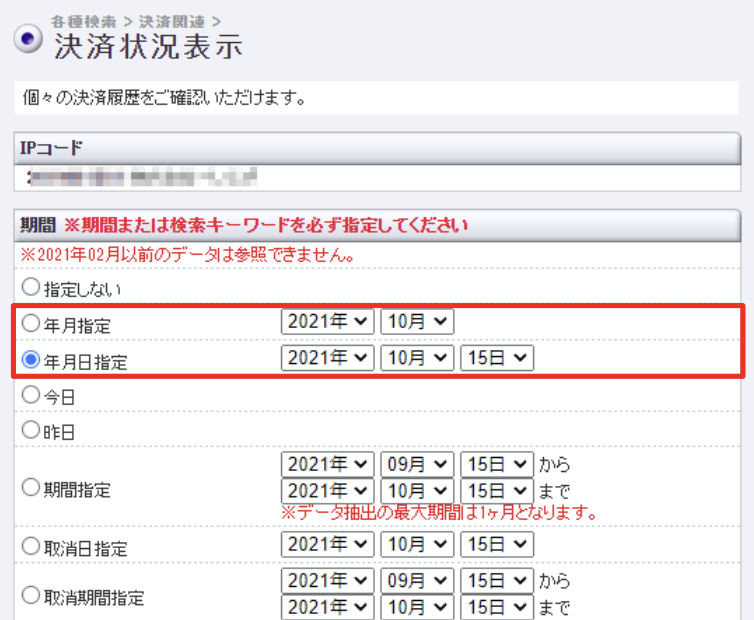Click the 決済状況表示 page title
Image resolution: width=754 pixels, height=620 pixels.
[148, 47]
